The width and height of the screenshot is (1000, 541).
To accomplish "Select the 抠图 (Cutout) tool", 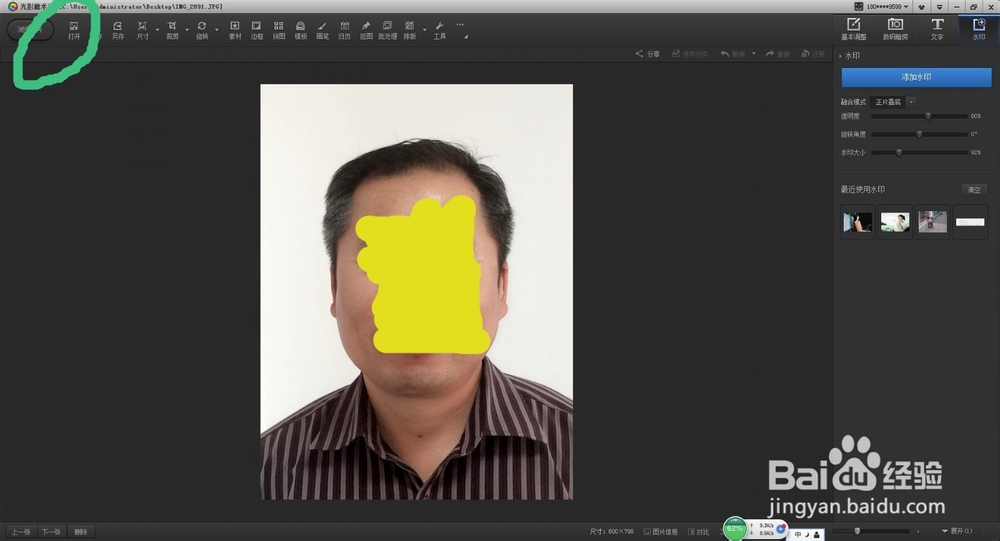I will 366,30.
